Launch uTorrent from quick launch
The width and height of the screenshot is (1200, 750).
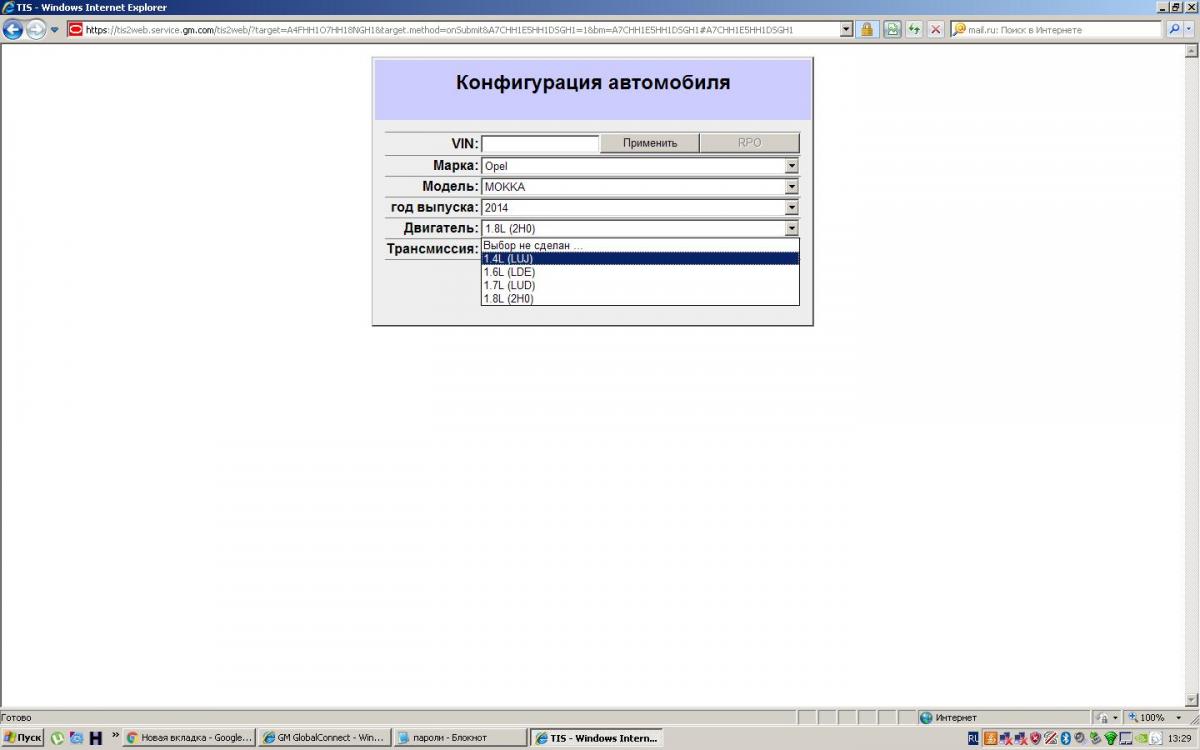click(57, 739)
